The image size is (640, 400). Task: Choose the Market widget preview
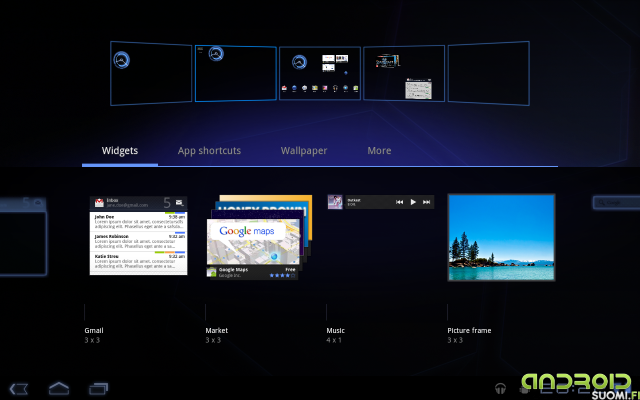tap(259, 237)
